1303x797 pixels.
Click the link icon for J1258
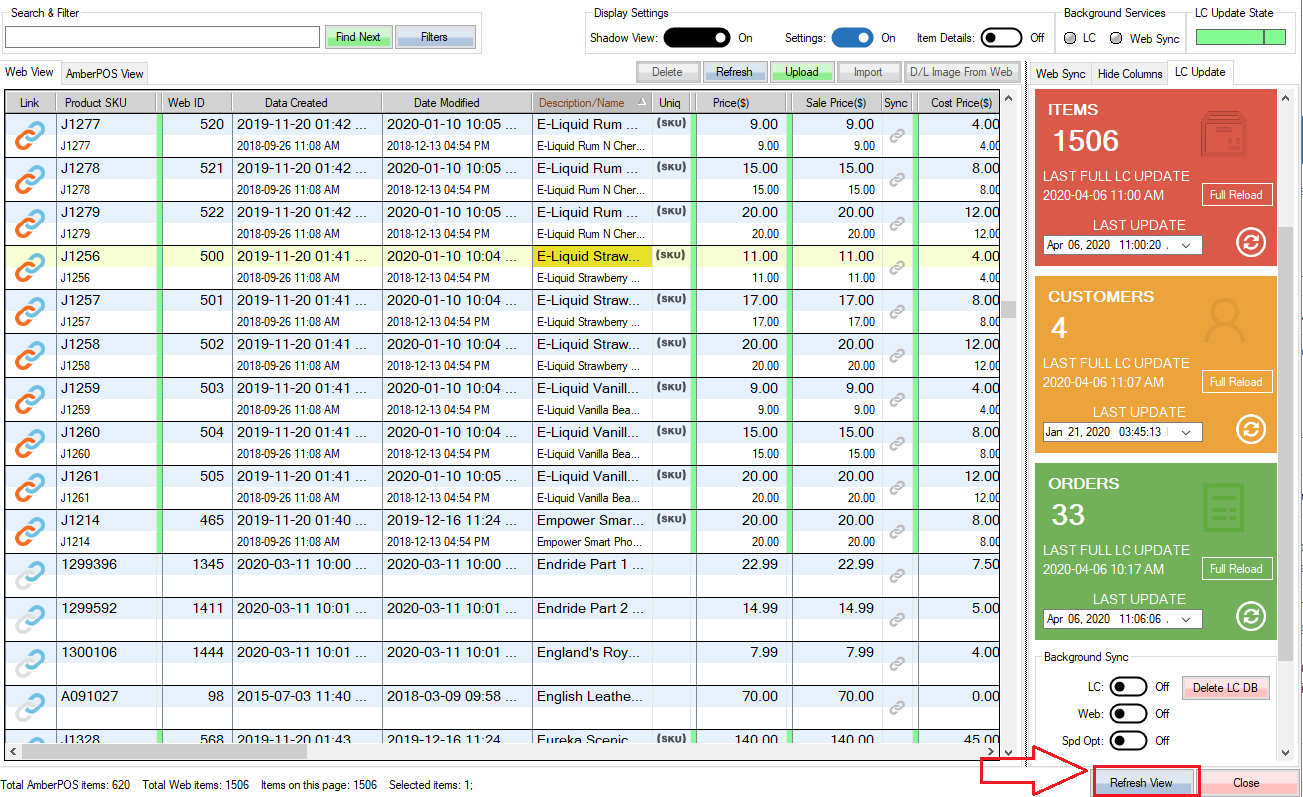(x=30, y=355)
